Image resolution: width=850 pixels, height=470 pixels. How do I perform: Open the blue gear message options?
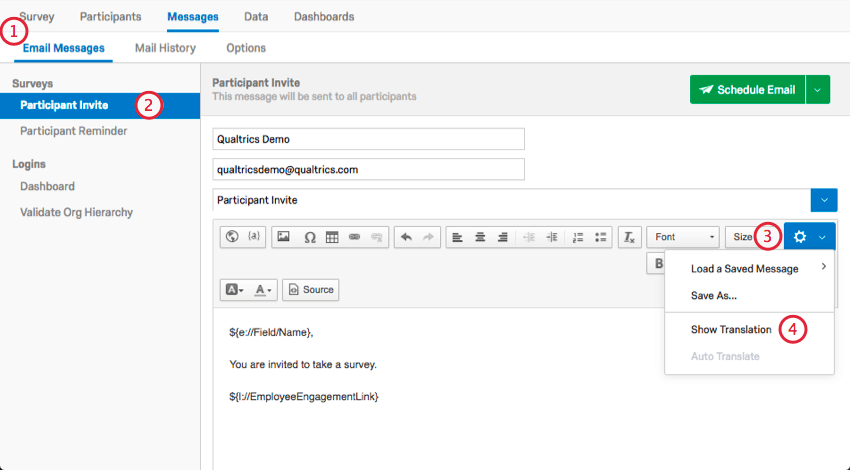point(809,237)
